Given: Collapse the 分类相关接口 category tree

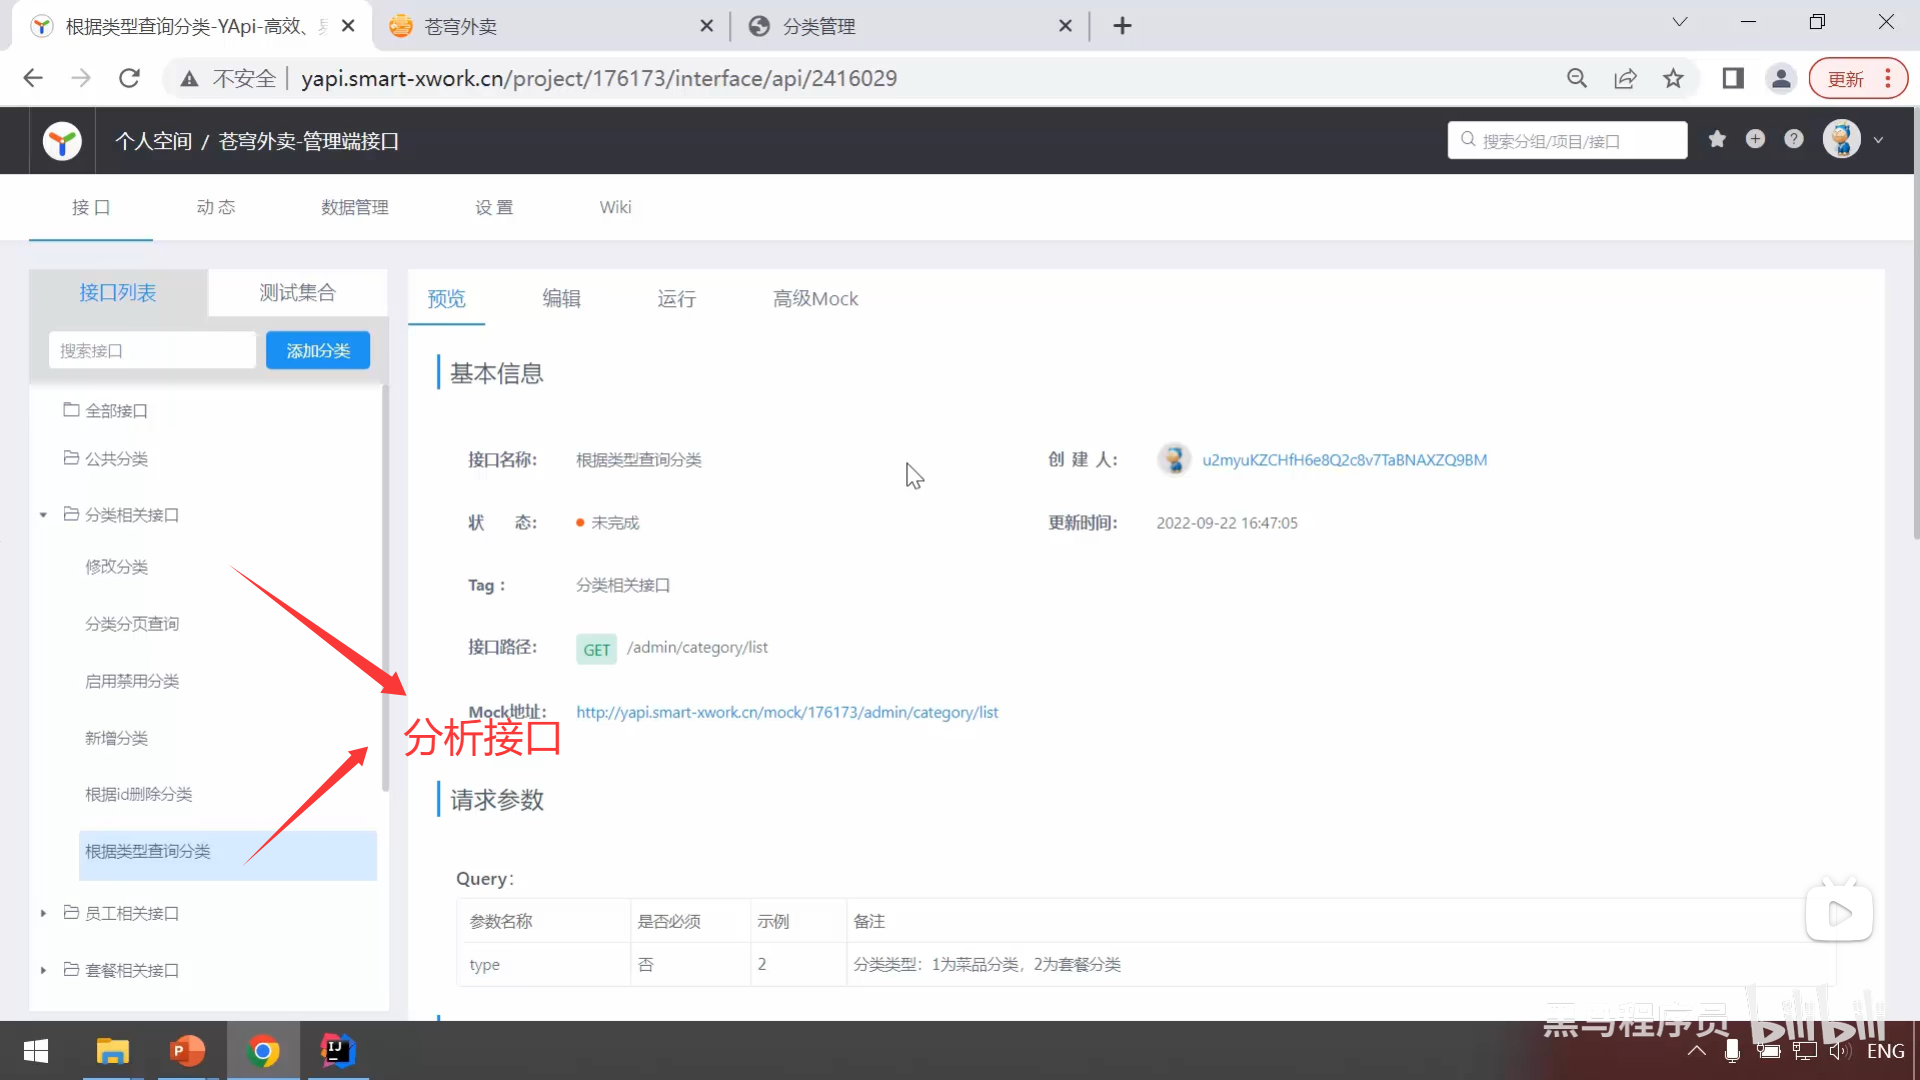Looking at the screenshot, I should 42,514.
